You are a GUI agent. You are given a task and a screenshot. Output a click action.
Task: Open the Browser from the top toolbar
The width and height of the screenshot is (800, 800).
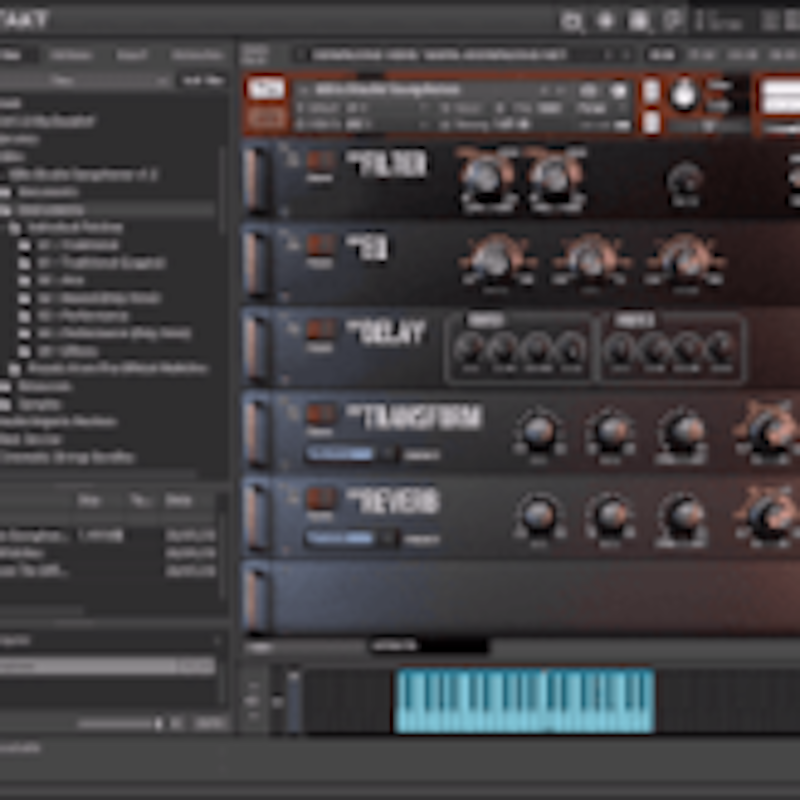coord(573,20)
